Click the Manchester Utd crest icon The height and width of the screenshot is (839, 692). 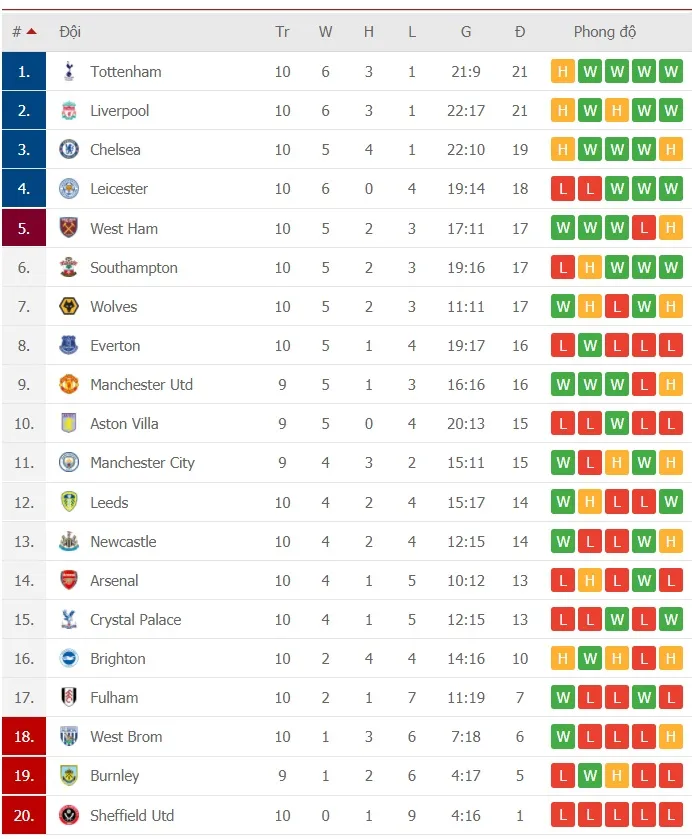pyautogui.click(x=69, y=385)
